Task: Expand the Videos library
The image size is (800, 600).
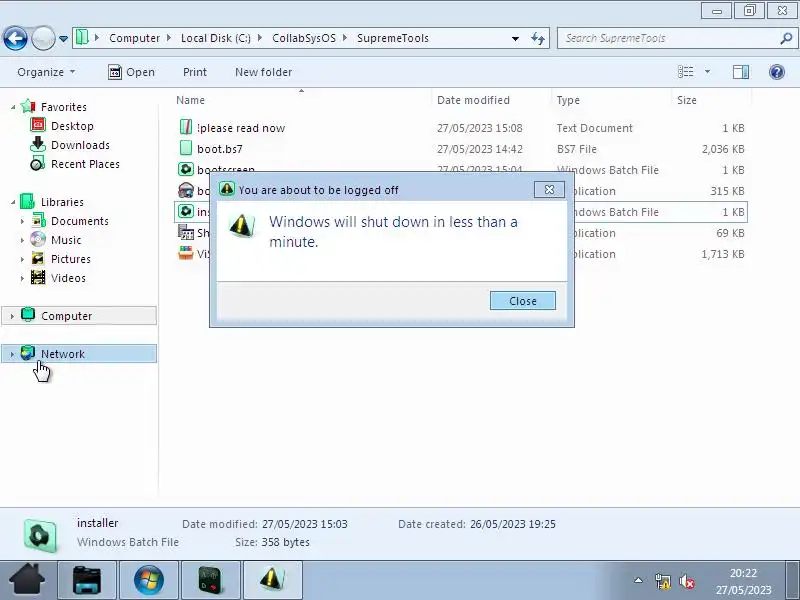Action: tap(22, 278)
